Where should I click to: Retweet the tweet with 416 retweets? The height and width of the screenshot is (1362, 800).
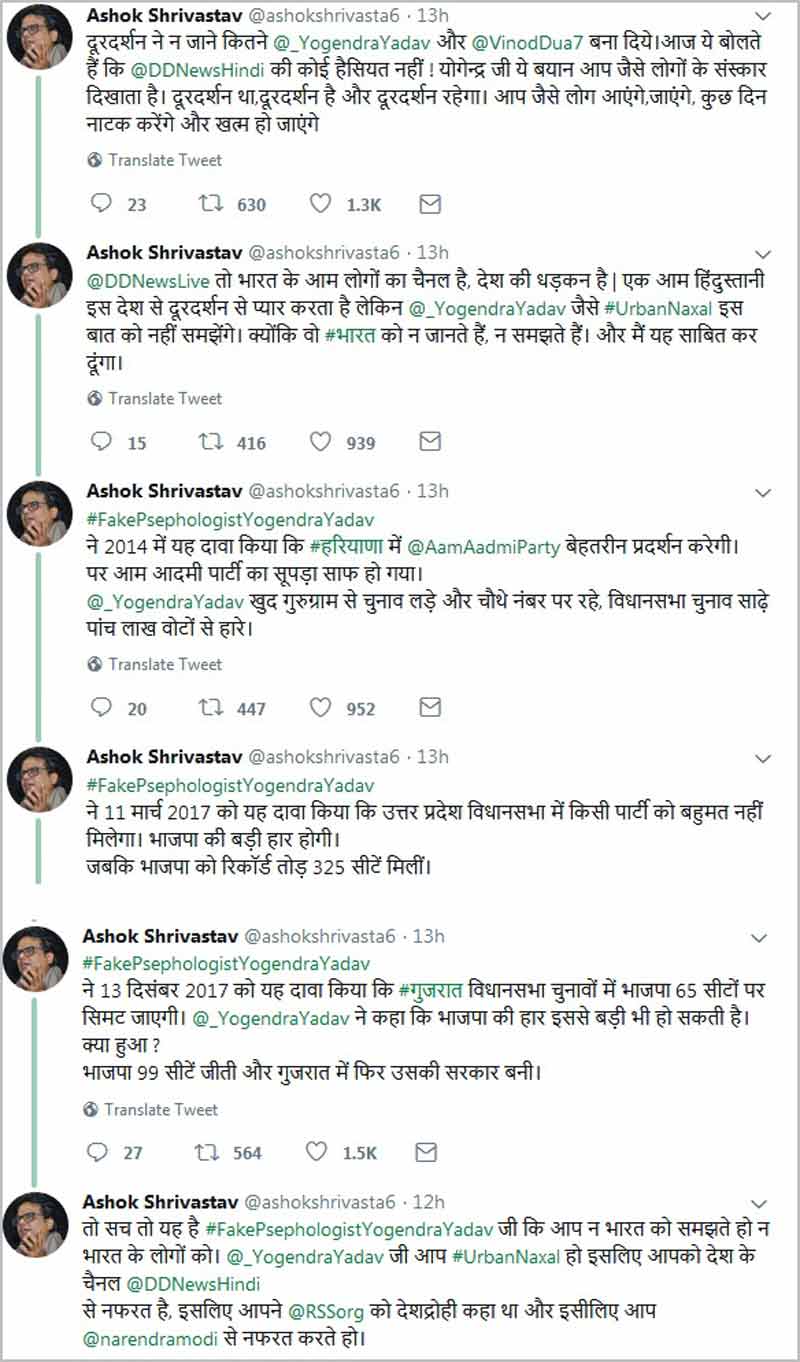pos(211,442)
